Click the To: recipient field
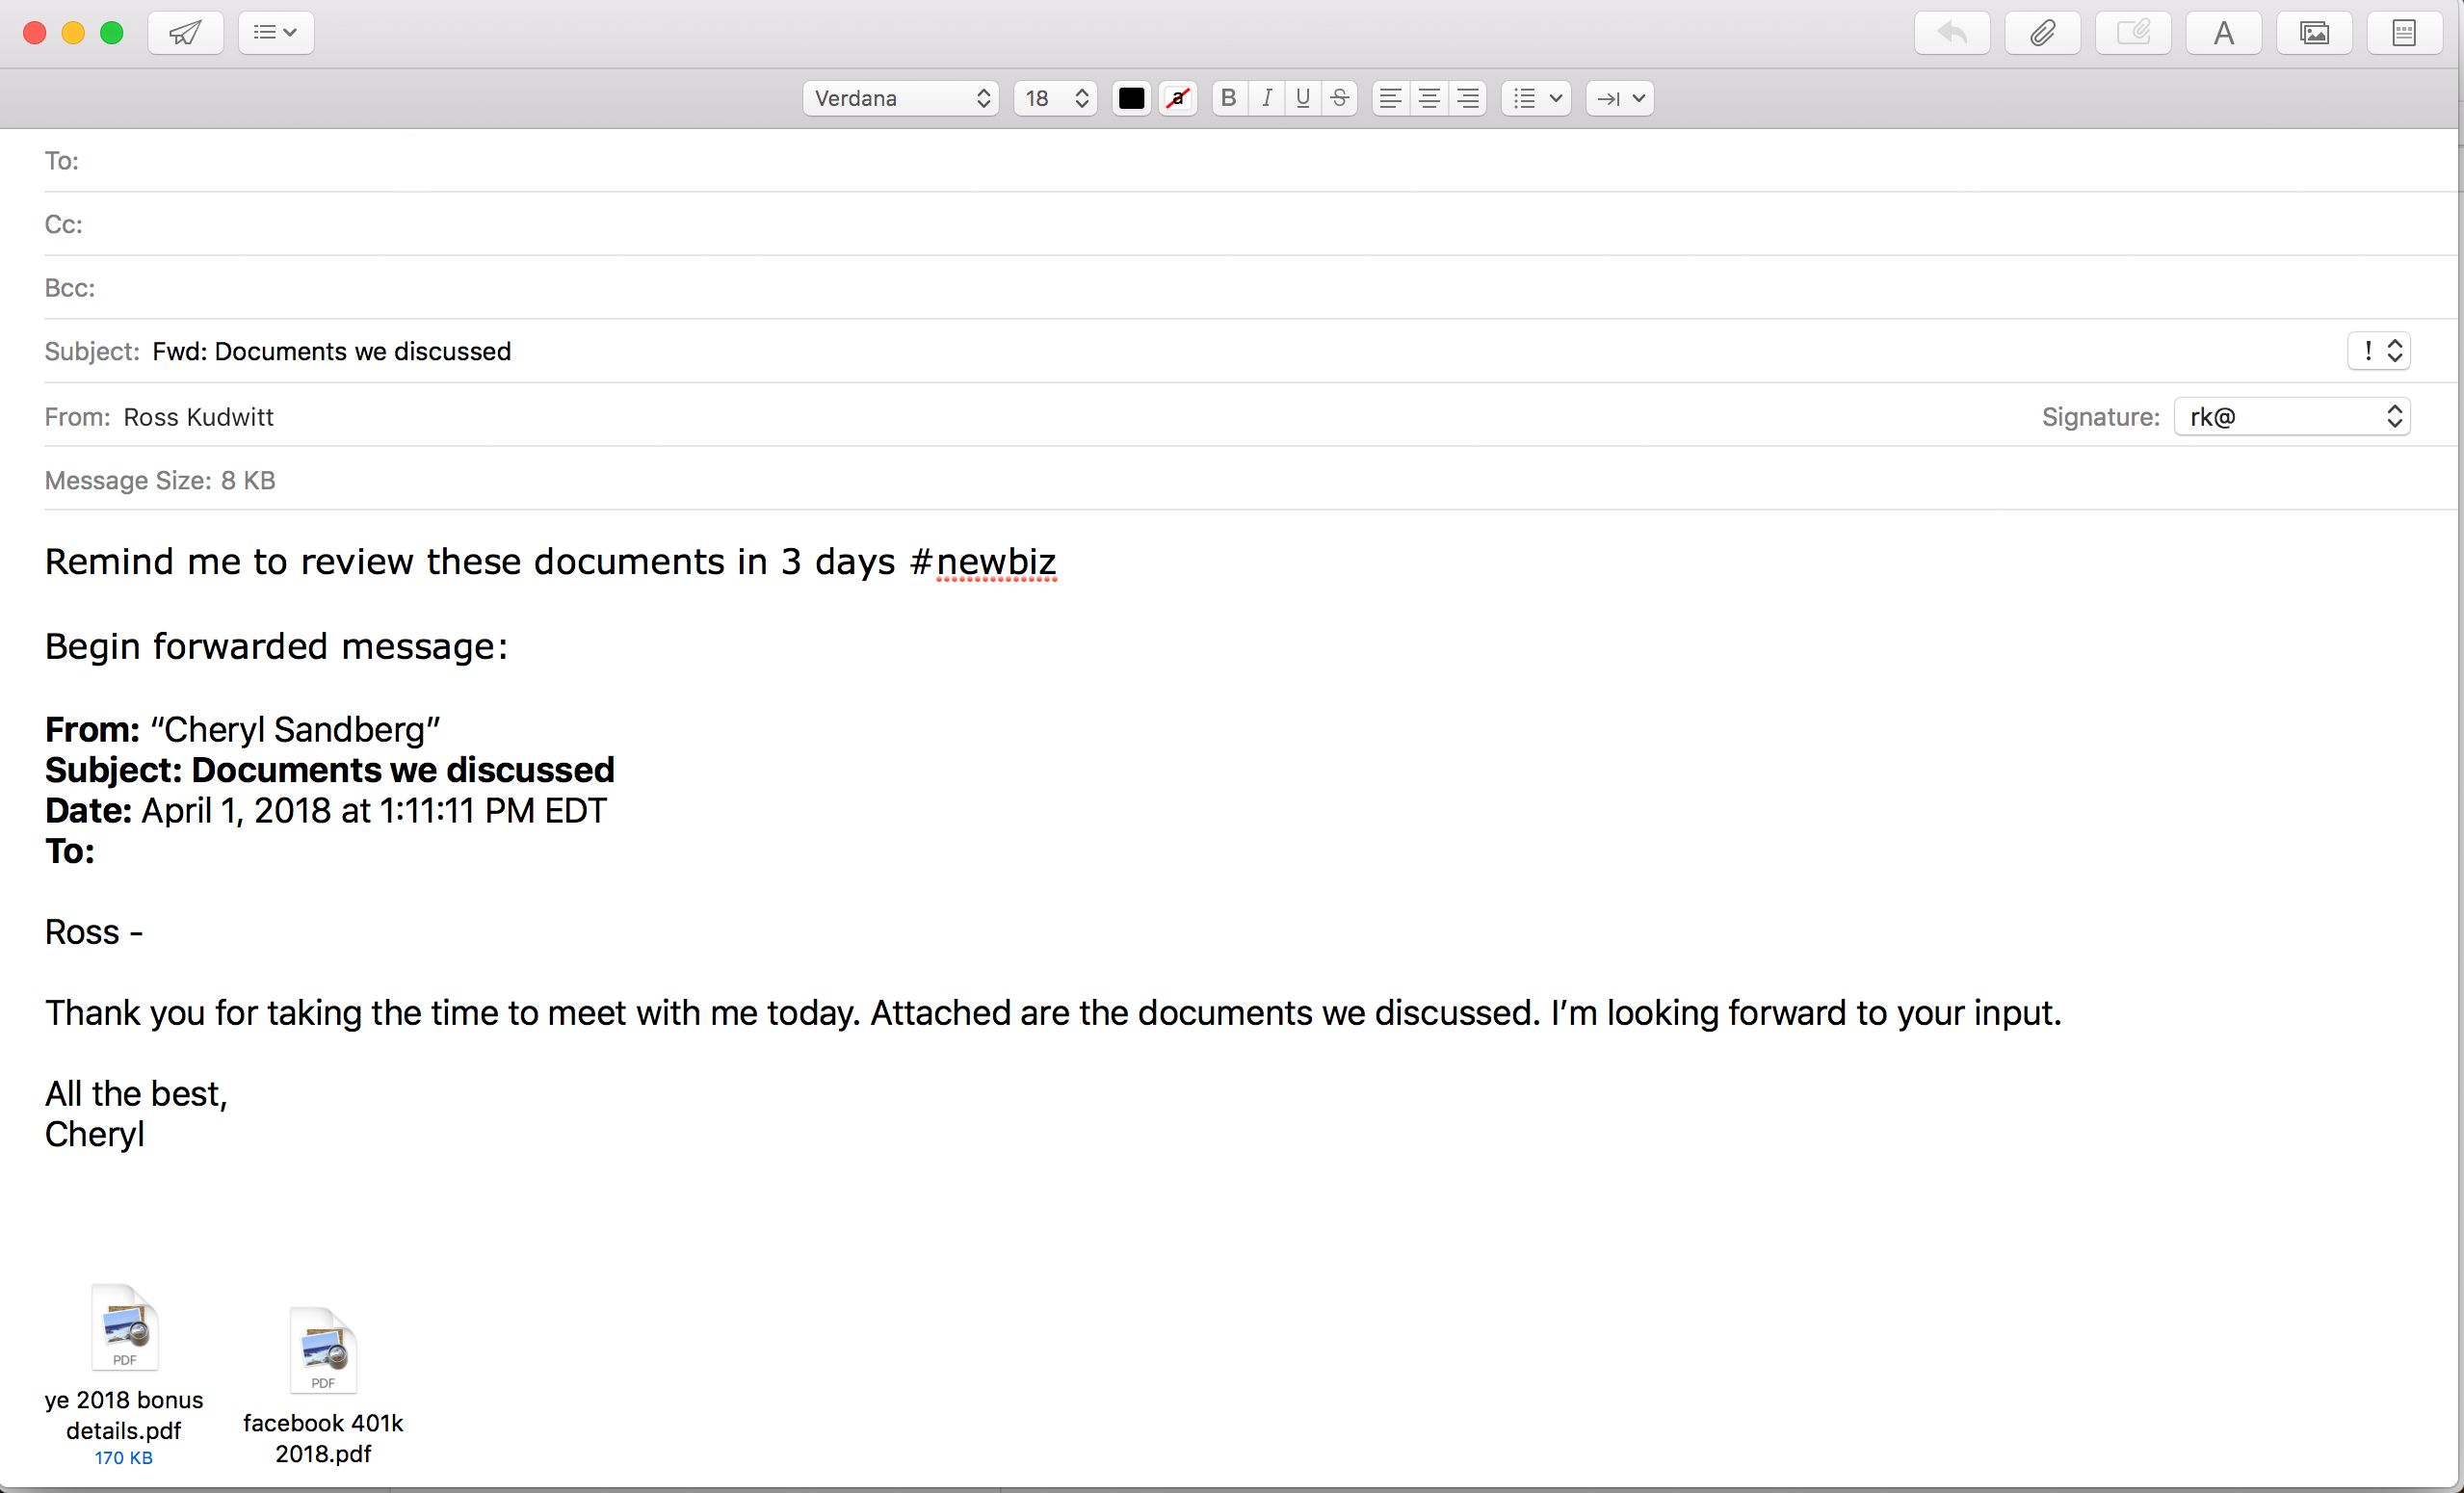The height and width of the screenshot is (1493, 2464). [x=1200, y=161]
